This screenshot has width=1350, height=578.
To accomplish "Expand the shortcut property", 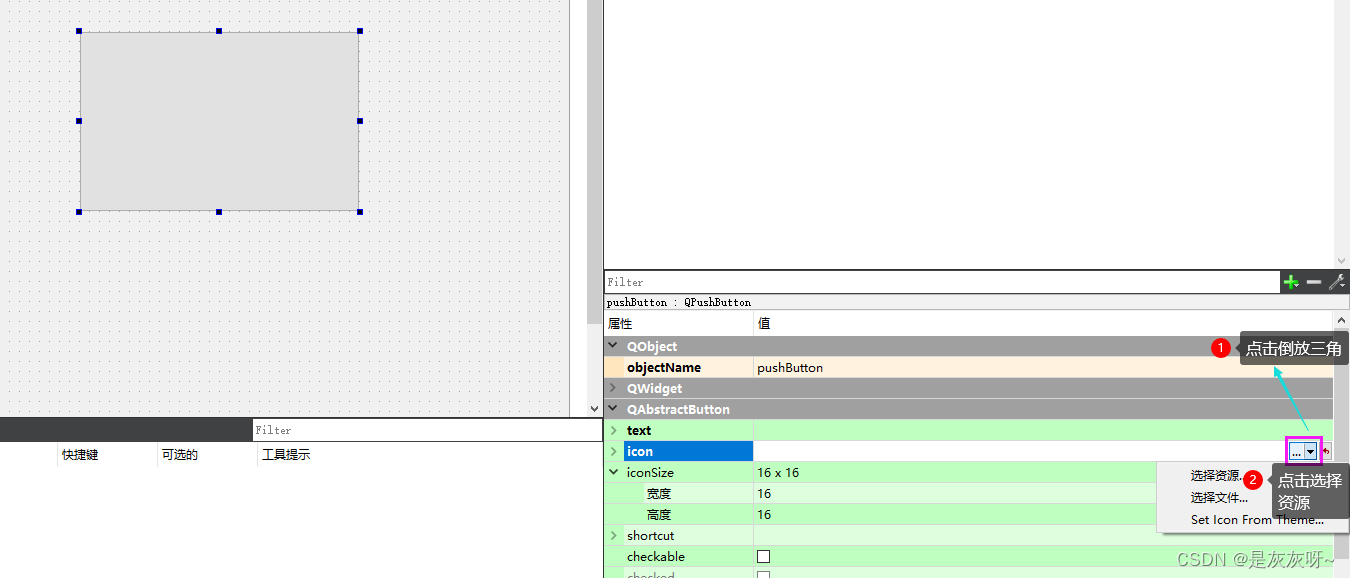I will pos(614,536).
